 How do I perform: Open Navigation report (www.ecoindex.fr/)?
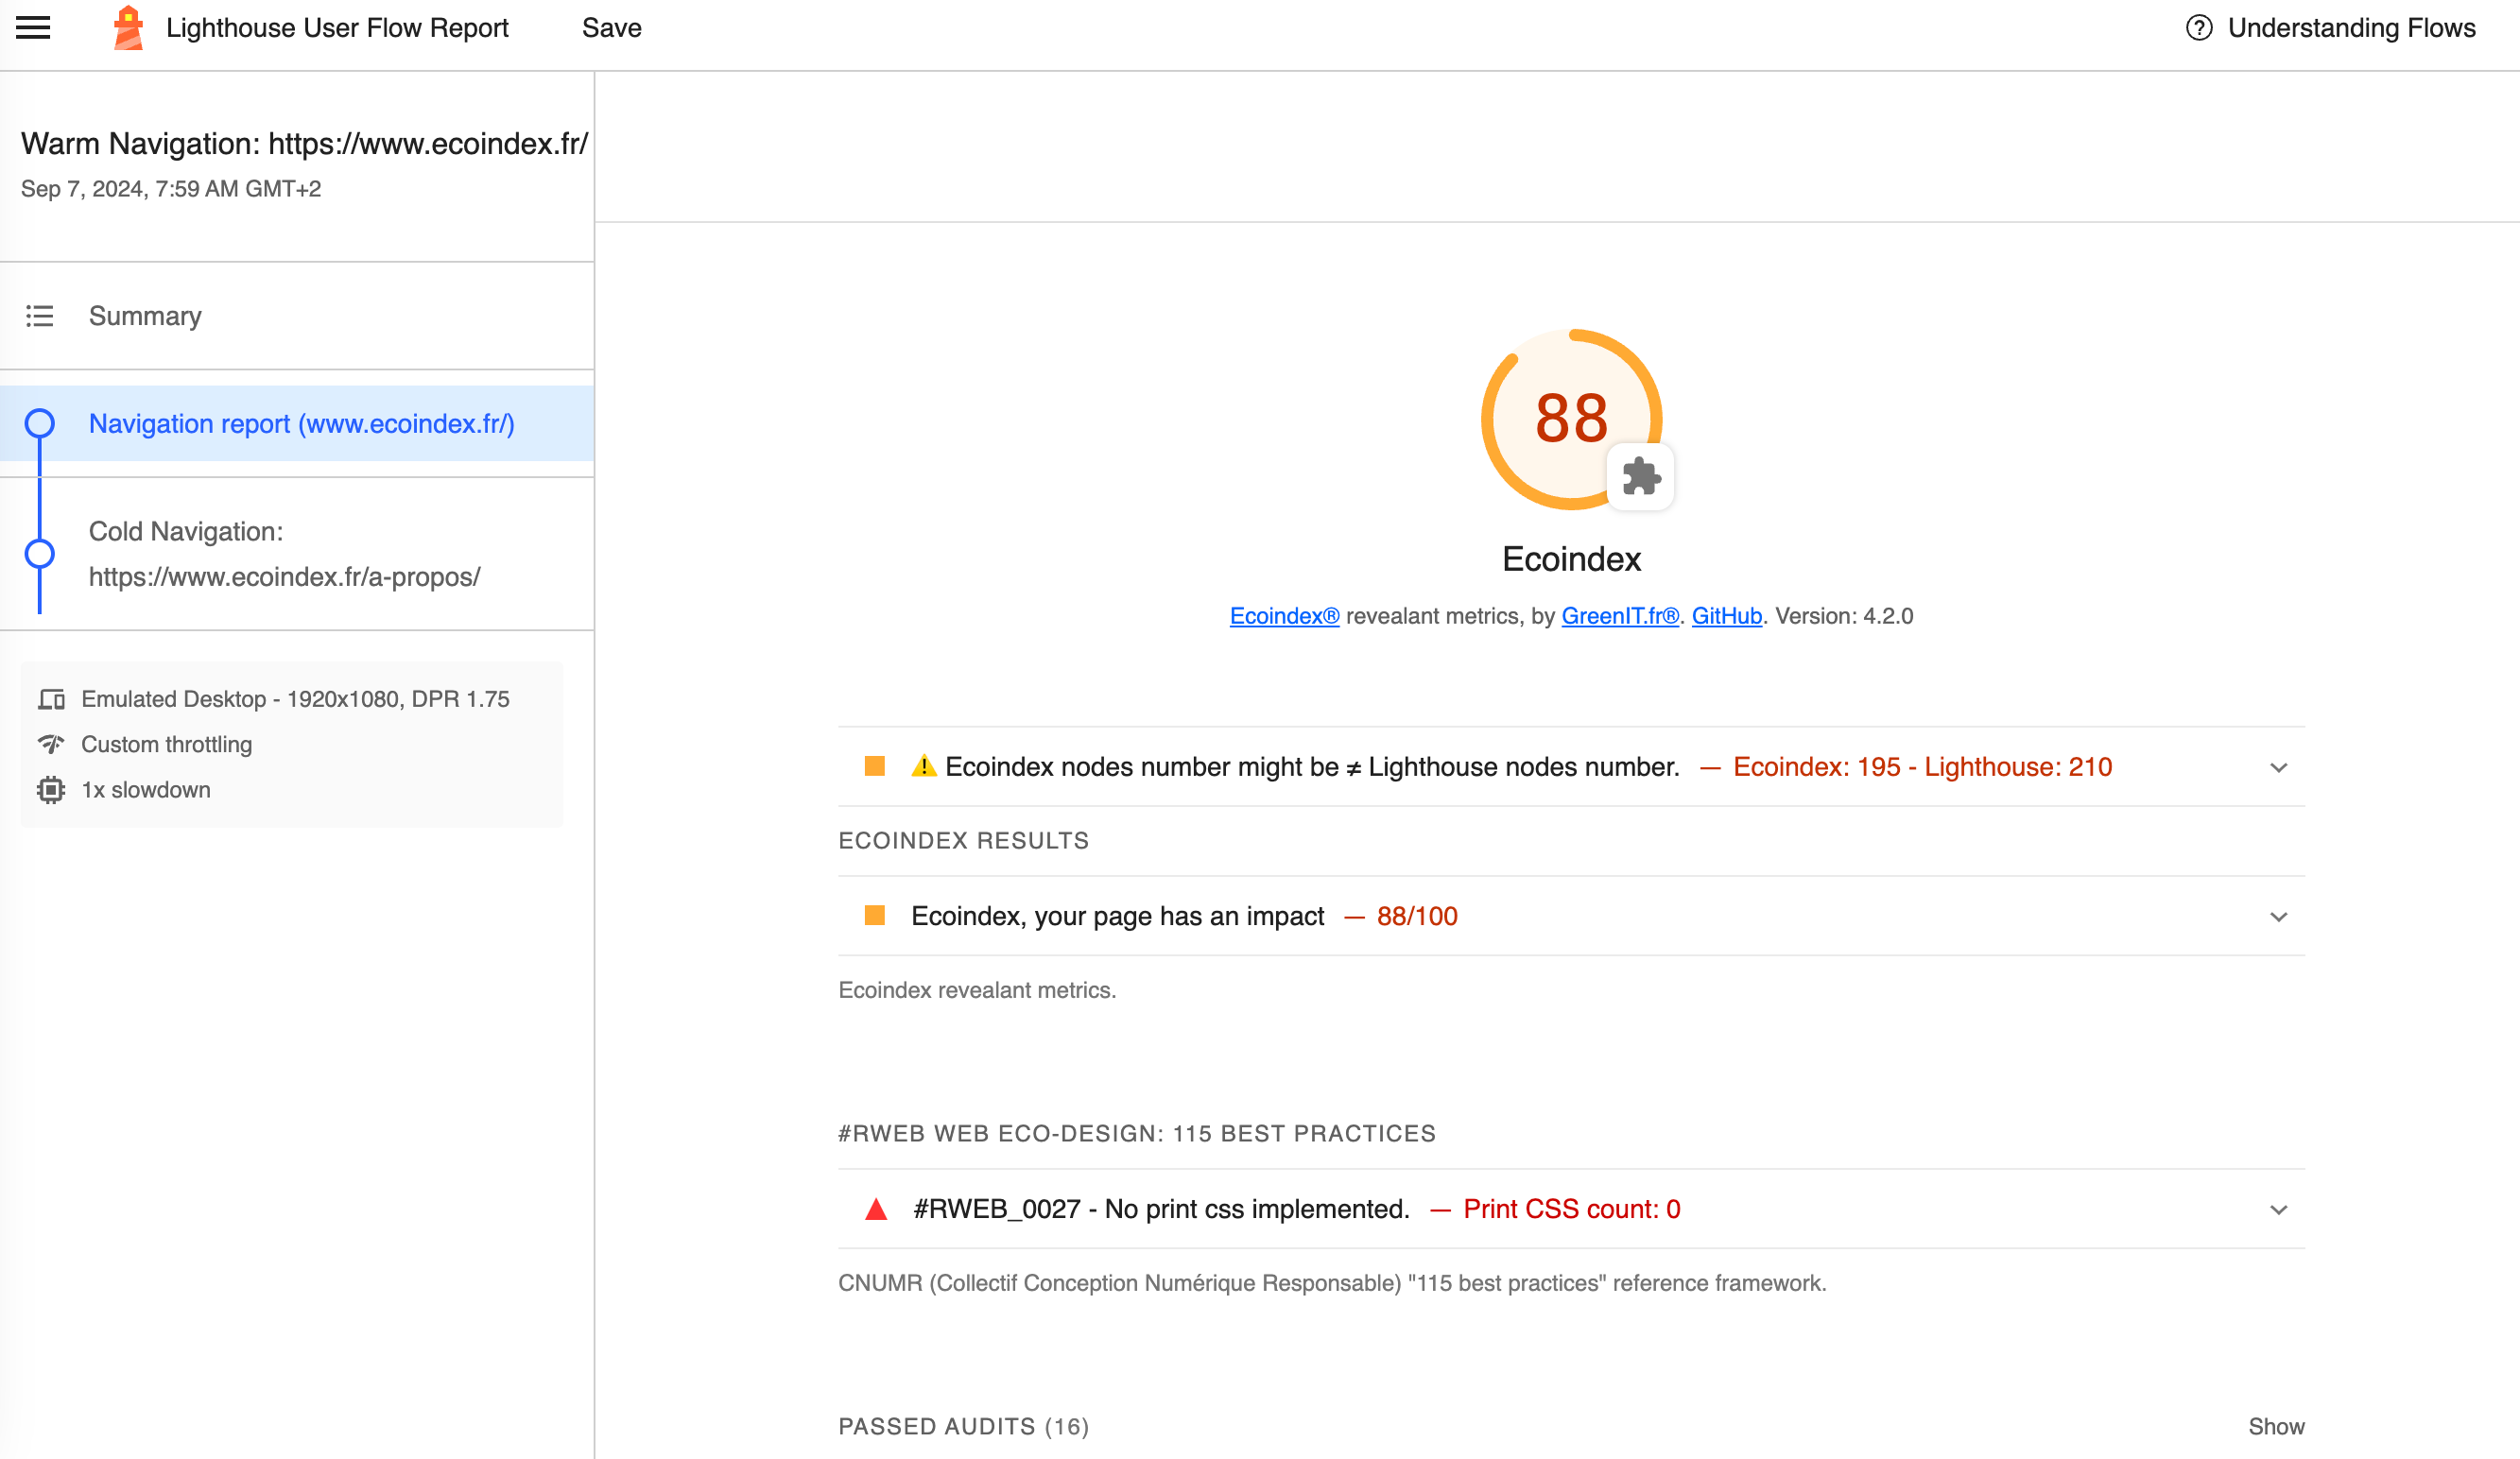pyautogui.click(x=297, y=423)
